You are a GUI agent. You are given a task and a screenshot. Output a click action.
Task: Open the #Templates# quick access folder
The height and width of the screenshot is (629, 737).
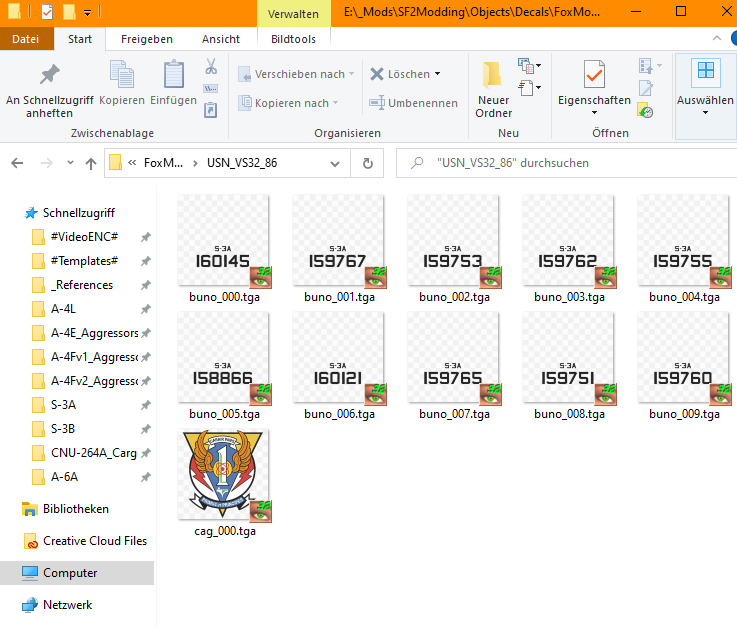tap(84, 260)
